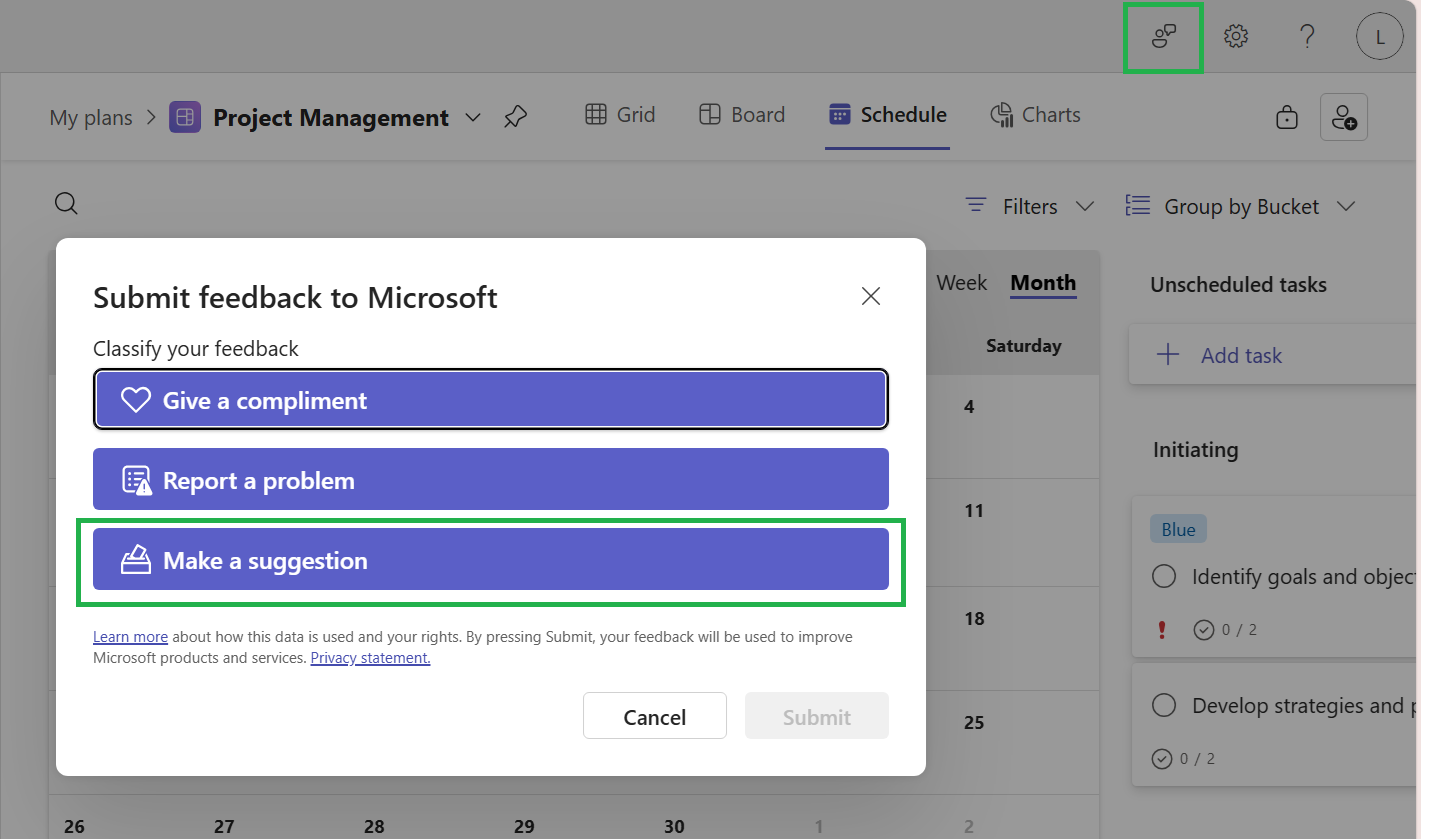Select calendar day 11
Viewport: 1455px width, 839px height.
(974, 511)
